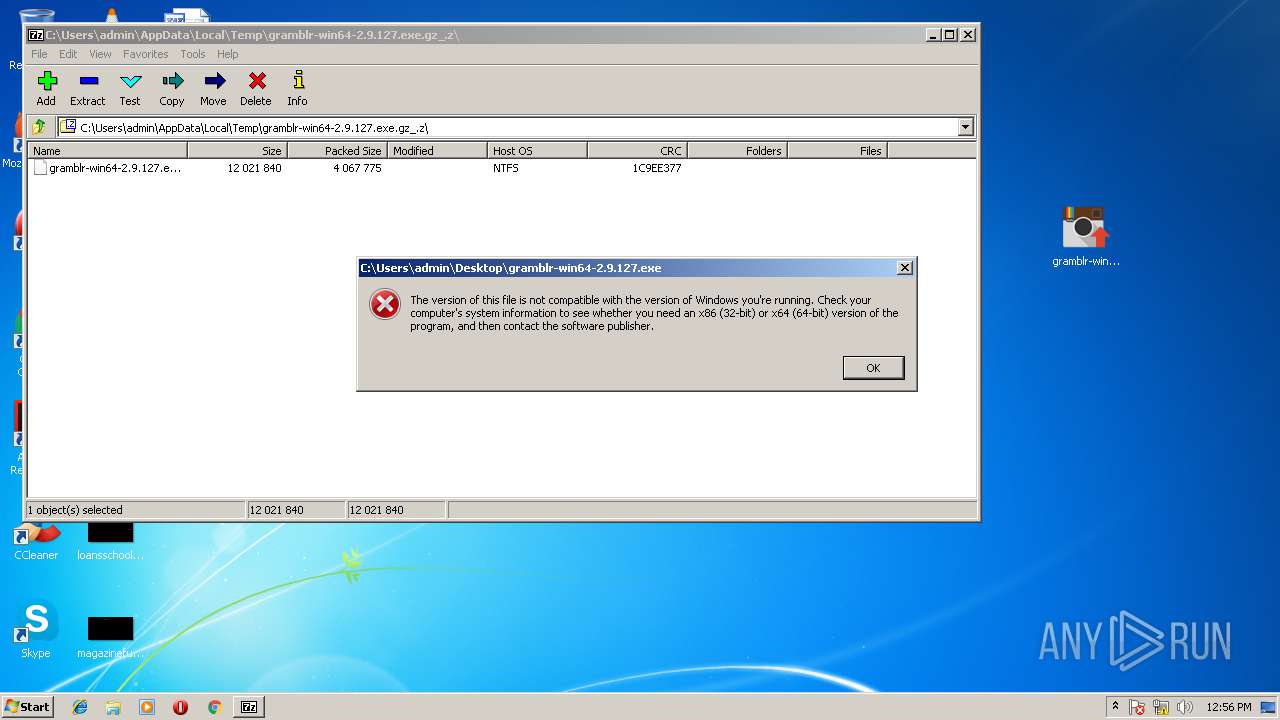Click the packed size value 4 067 775

[x=357, y=168]
